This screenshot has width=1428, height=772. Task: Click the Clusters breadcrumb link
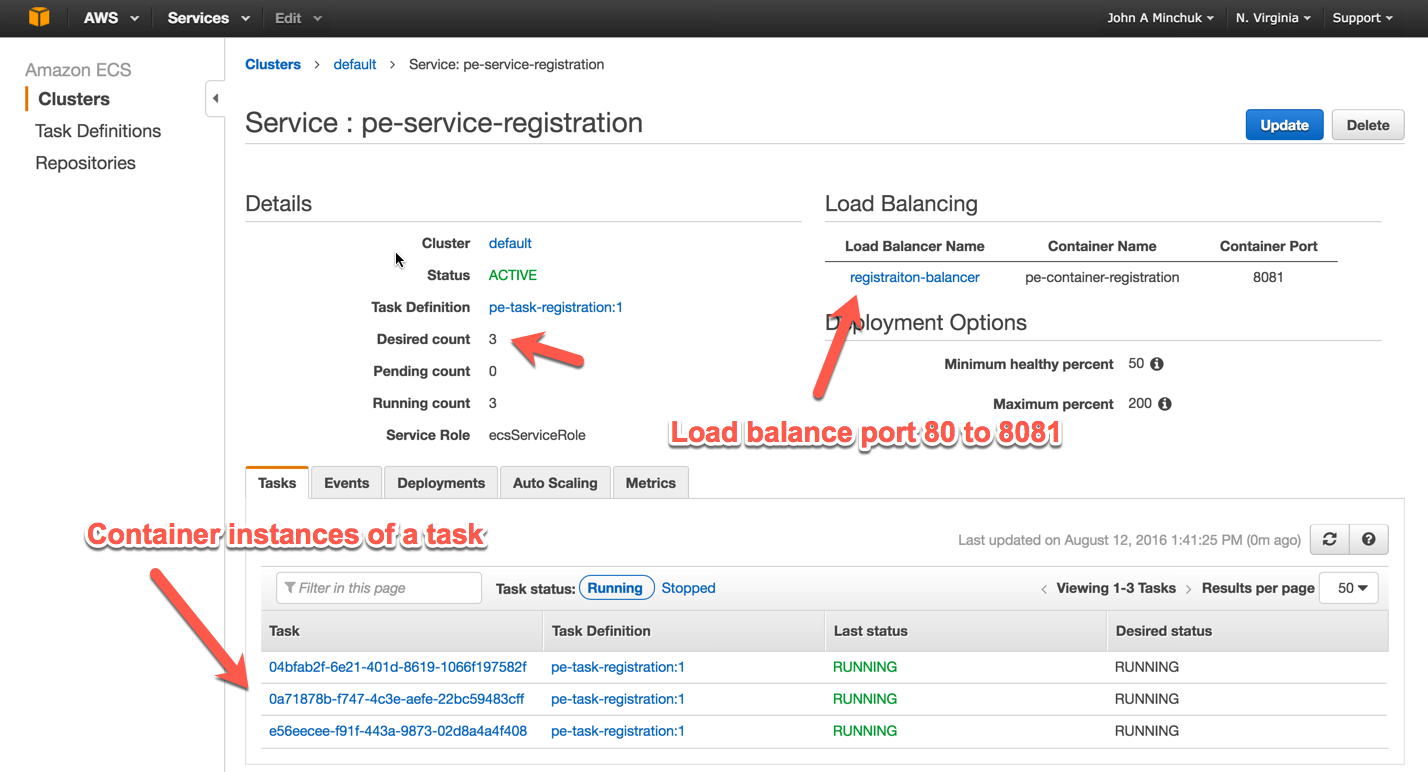[x=273, y=64]
